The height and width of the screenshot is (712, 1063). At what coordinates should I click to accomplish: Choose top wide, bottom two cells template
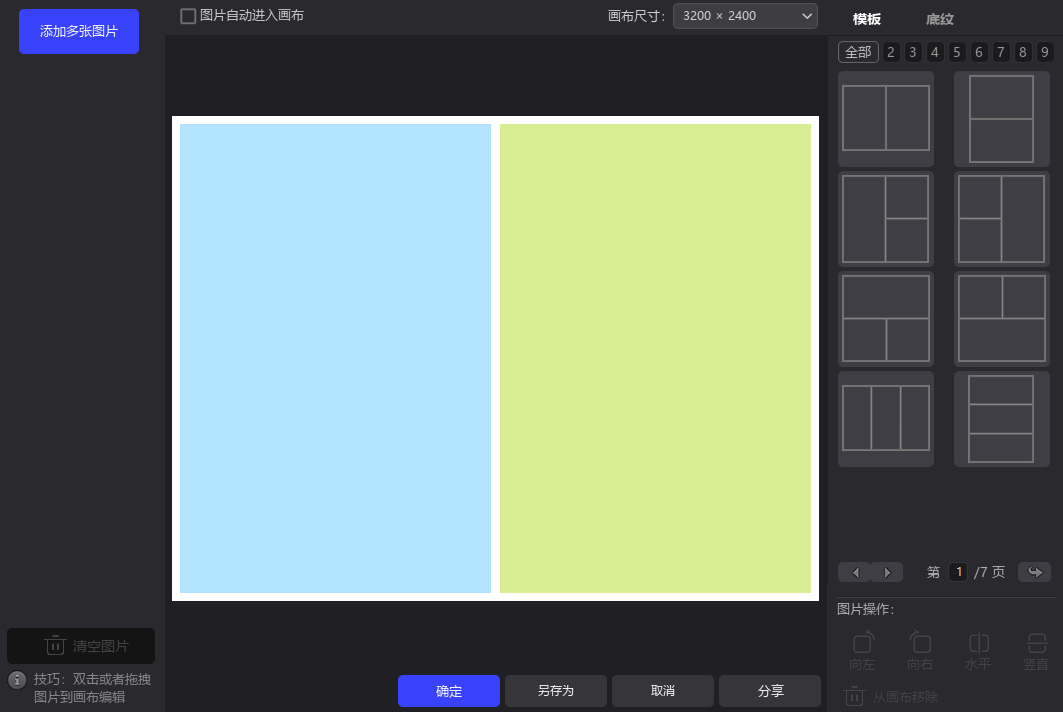(886, 319)
